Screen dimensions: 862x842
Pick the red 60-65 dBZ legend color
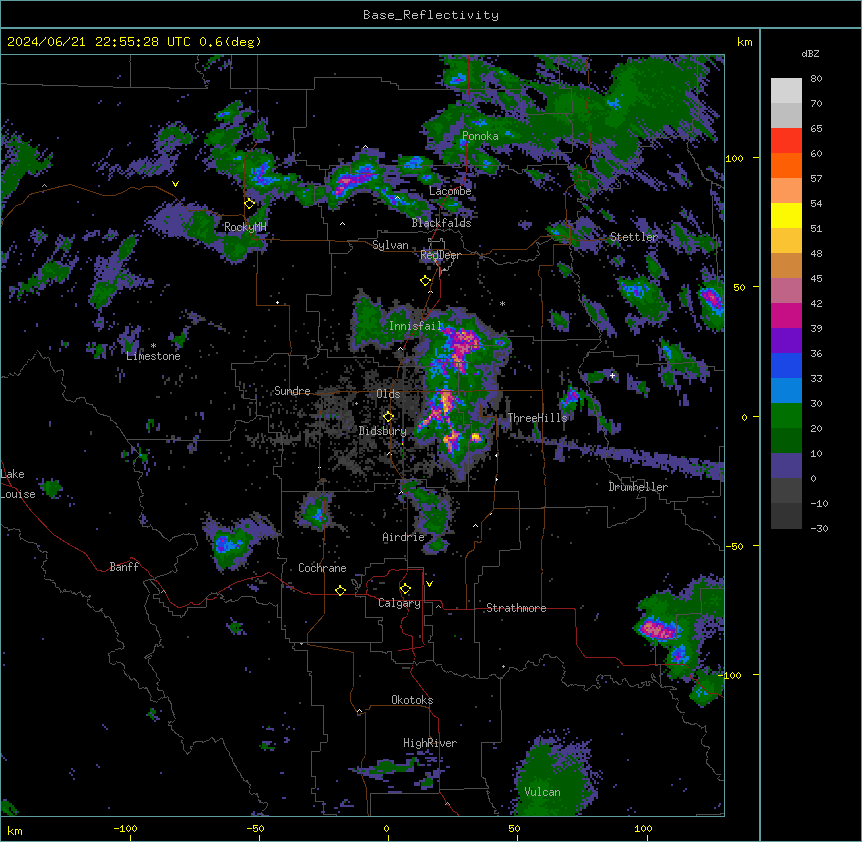[x=786, y=141]
